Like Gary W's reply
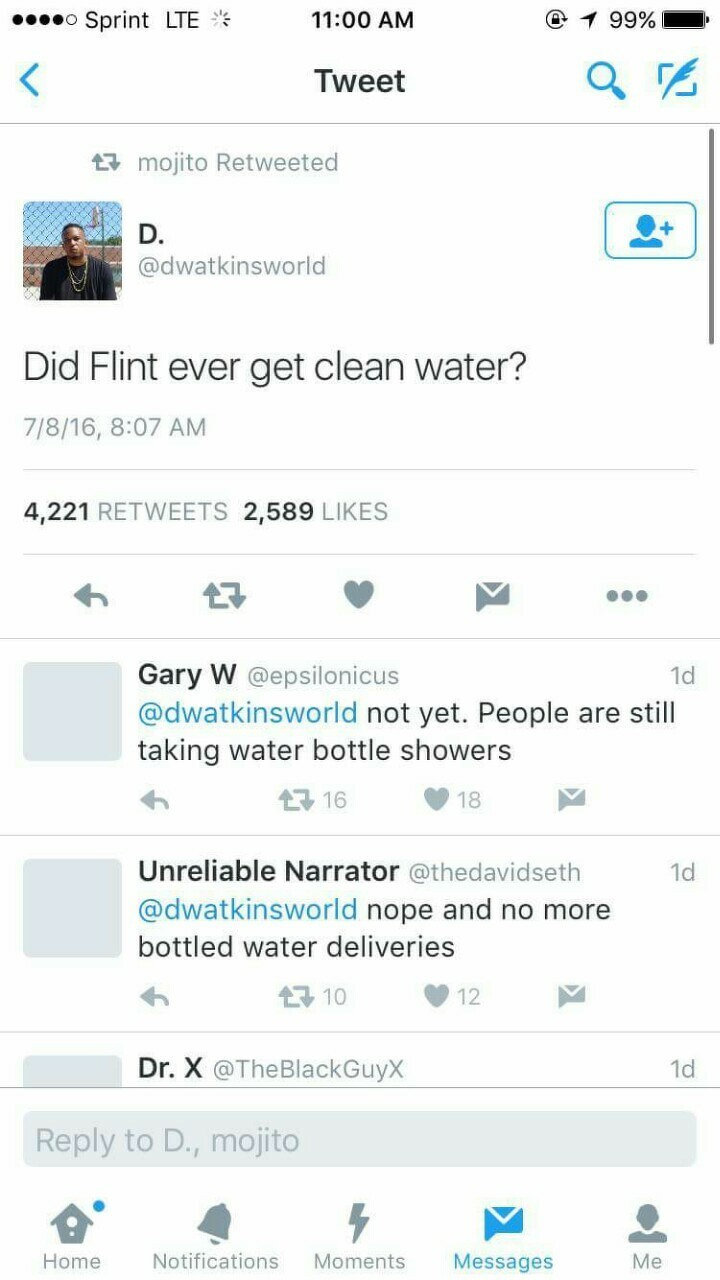 (x=438, y=799)
